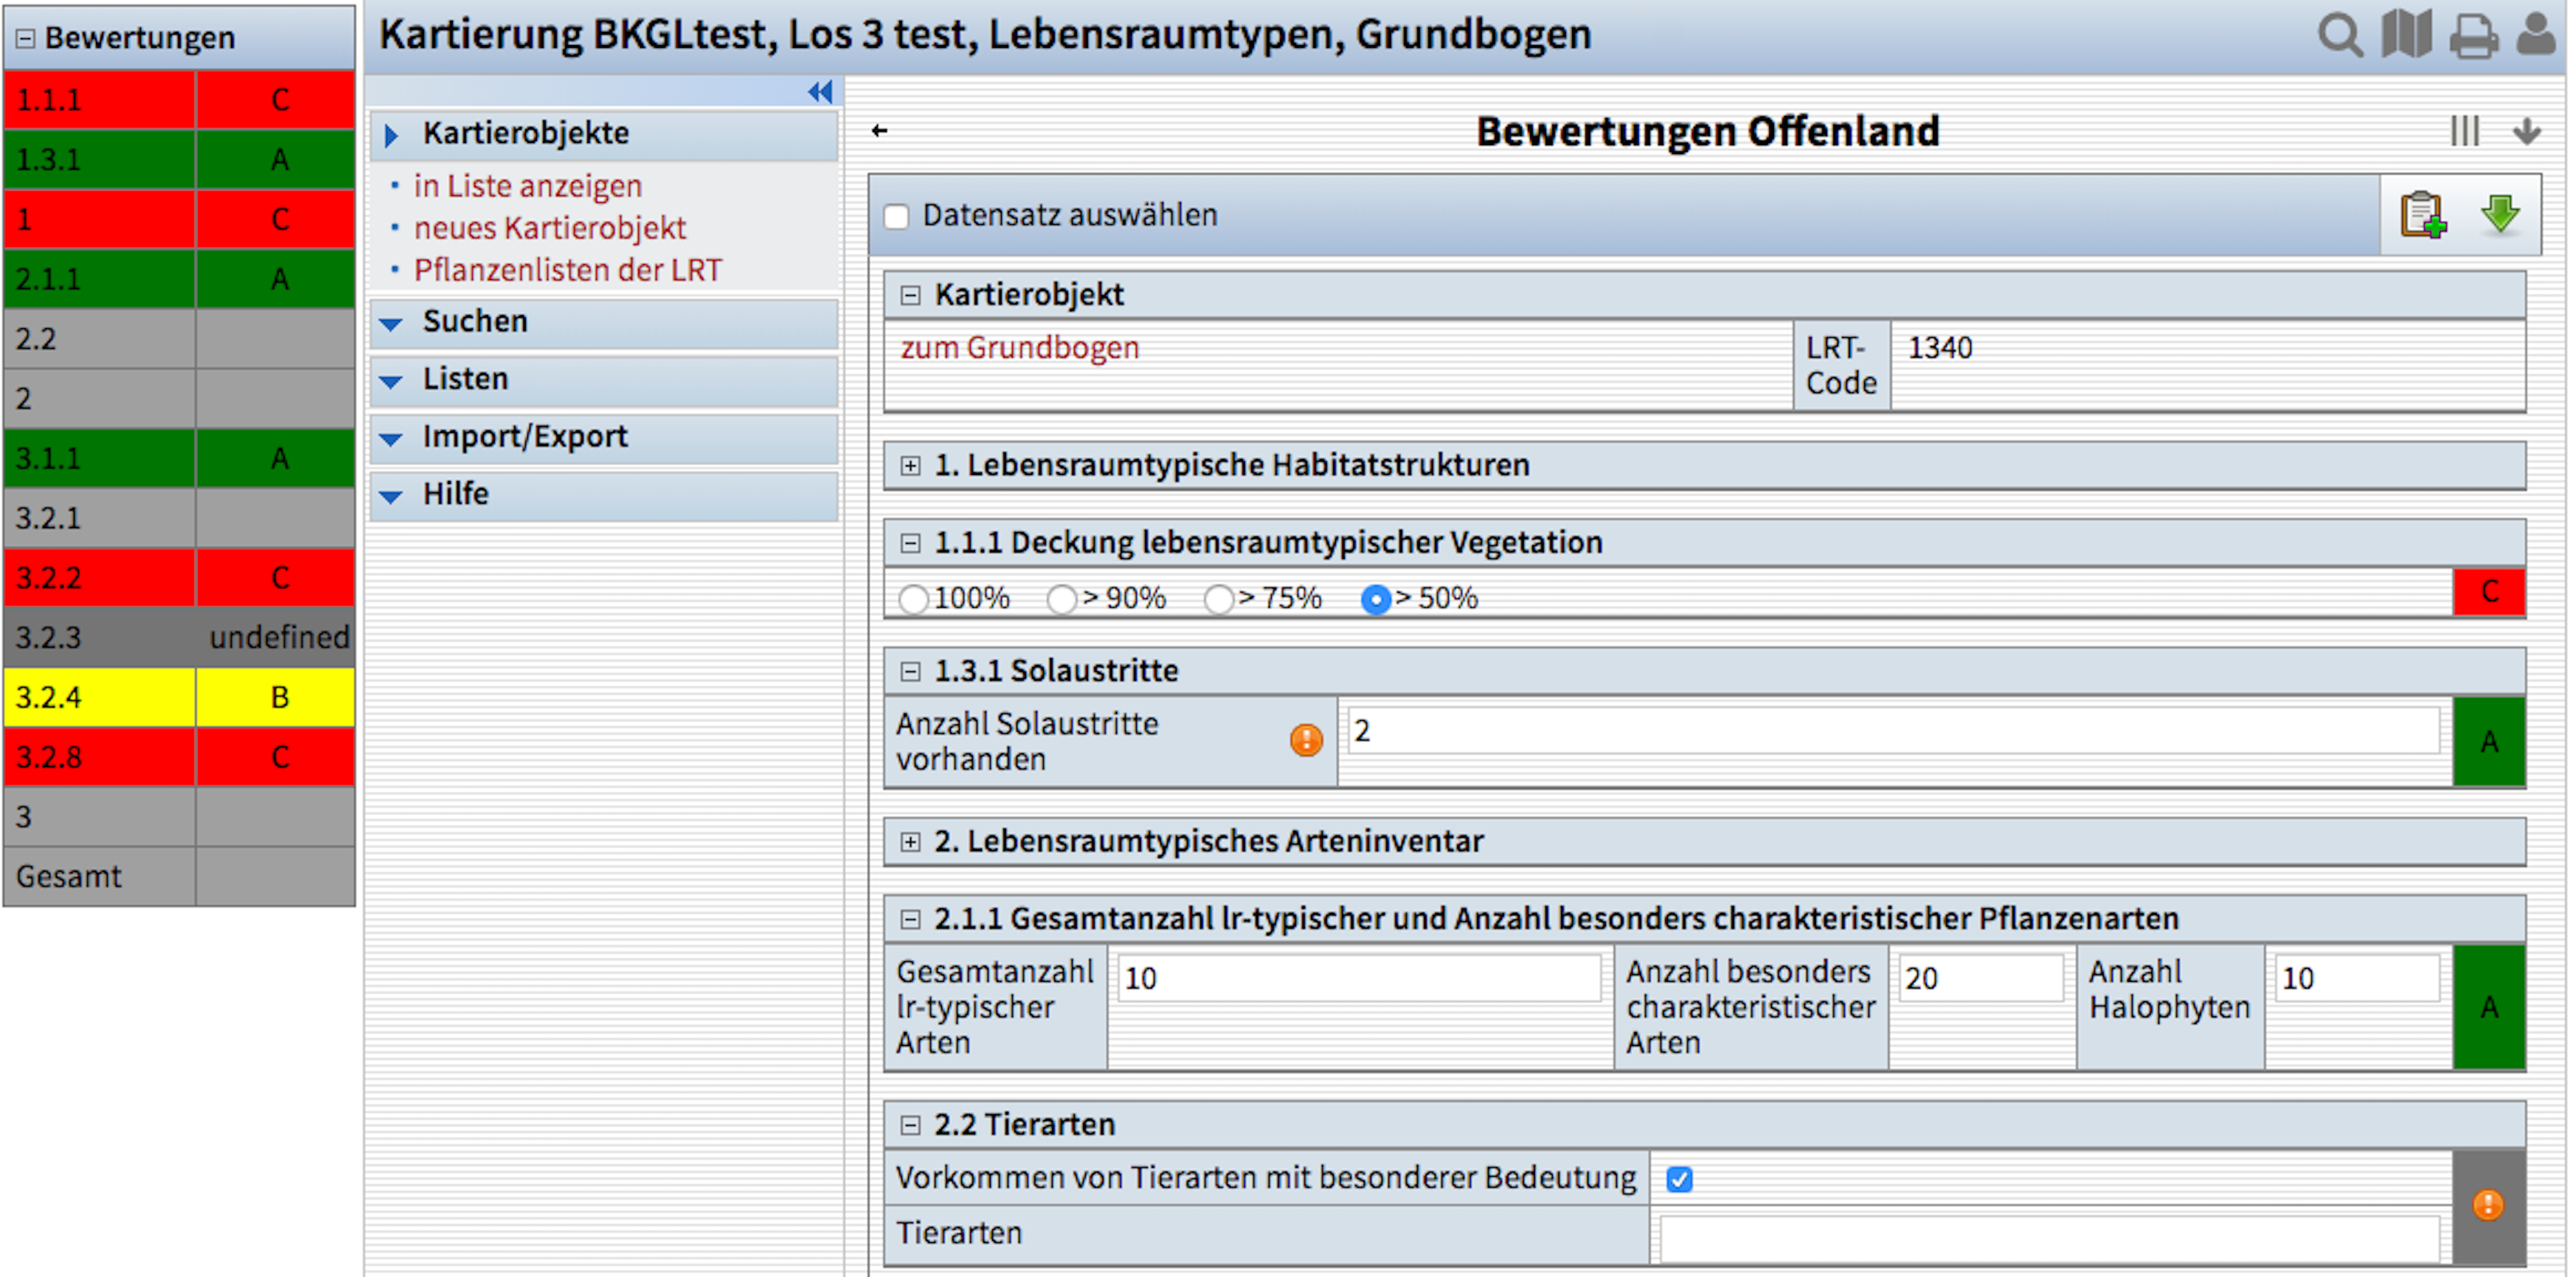Enable the Datensatz auswählen checkbox
The width and height of the screenshot is (2576, 1277).
coord(897,217)
